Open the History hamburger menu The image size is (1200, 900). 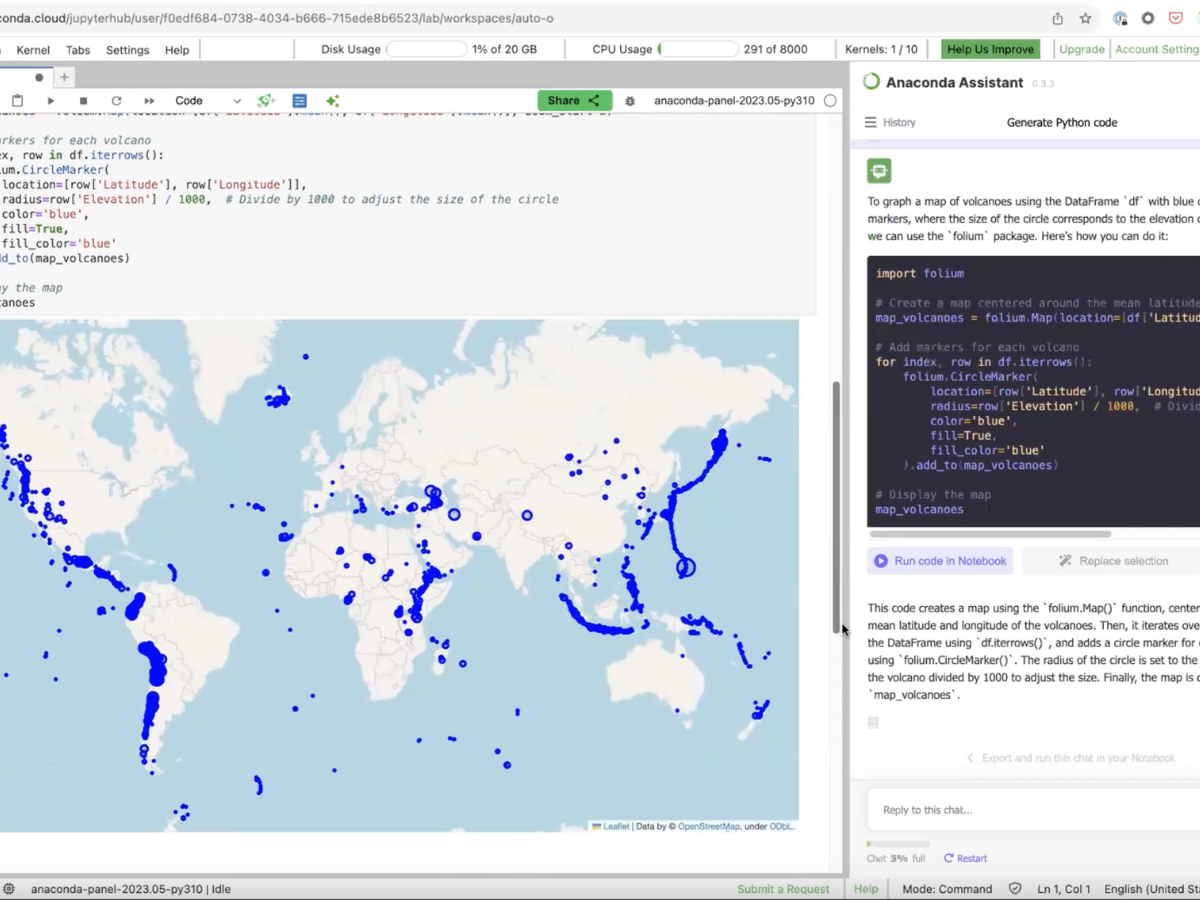(x=870, y=122)
